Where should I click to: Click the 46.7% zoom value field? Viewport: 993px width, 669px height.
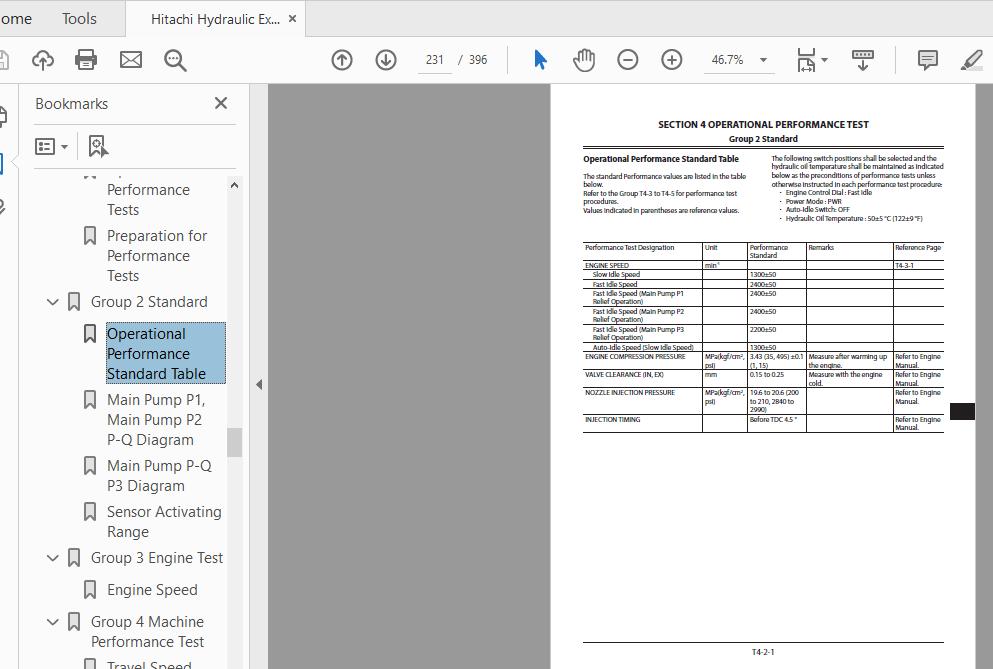coord(728,60)
